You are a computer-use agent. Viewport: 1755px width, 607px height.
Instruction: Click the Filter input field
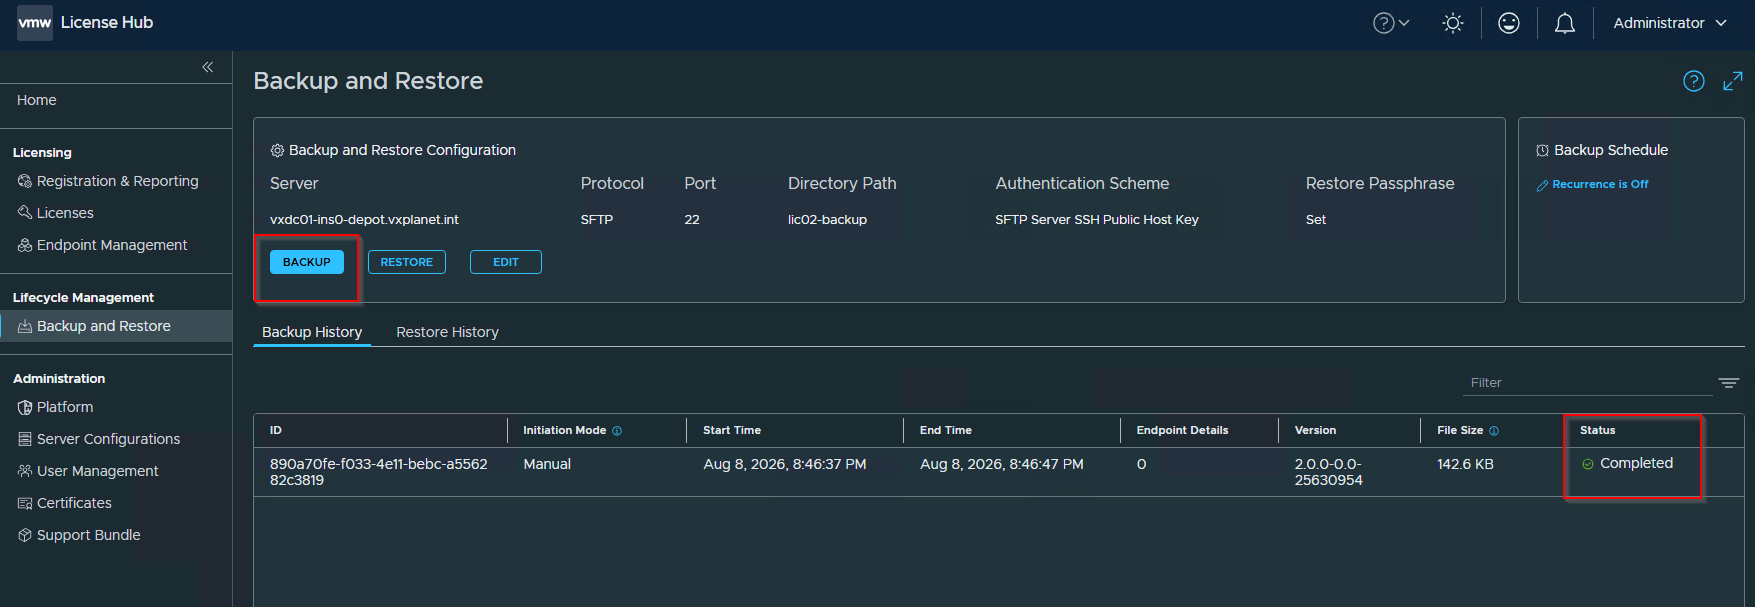(x=1588, y=383)
